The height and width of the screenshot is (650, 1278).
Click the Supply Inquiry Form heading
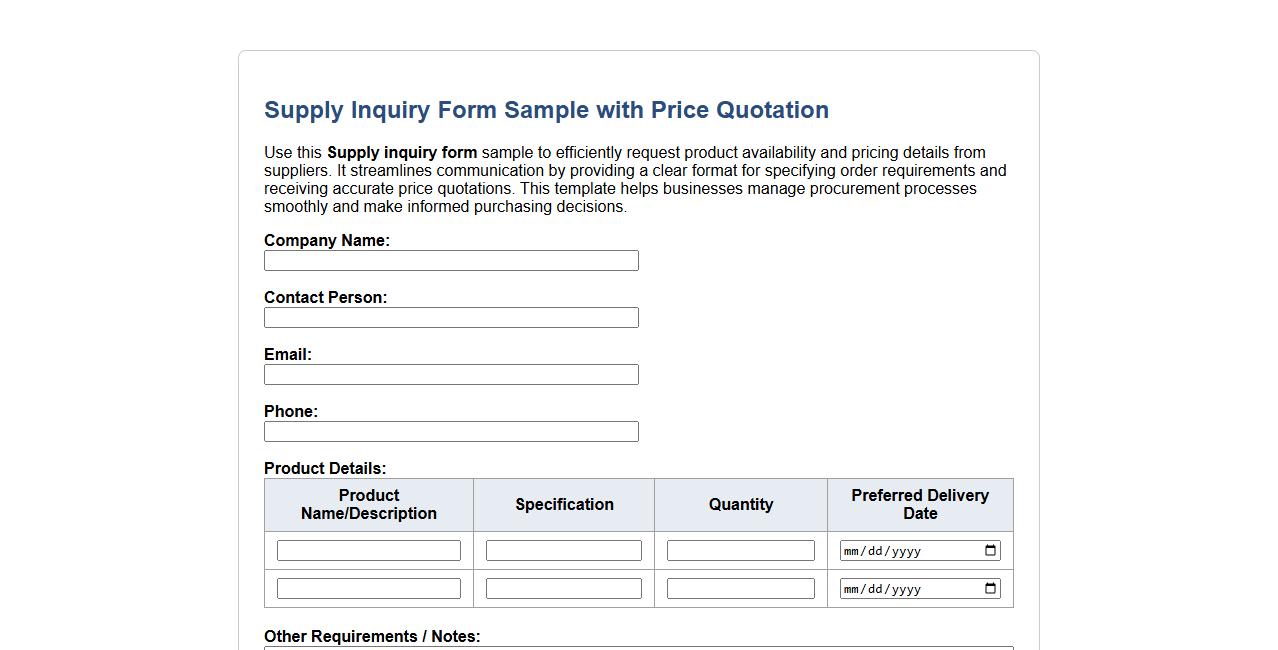tap(546, 110)
